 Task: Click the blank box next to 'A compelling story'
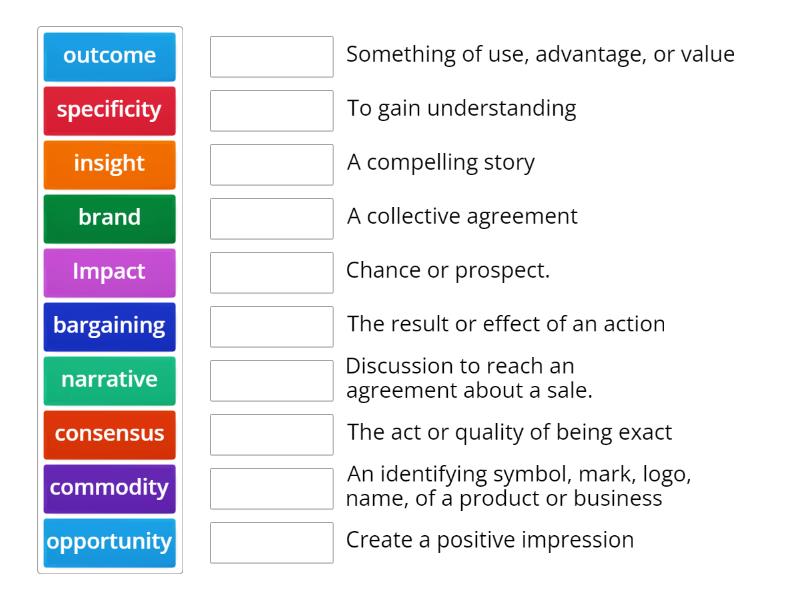coord(272,164)
